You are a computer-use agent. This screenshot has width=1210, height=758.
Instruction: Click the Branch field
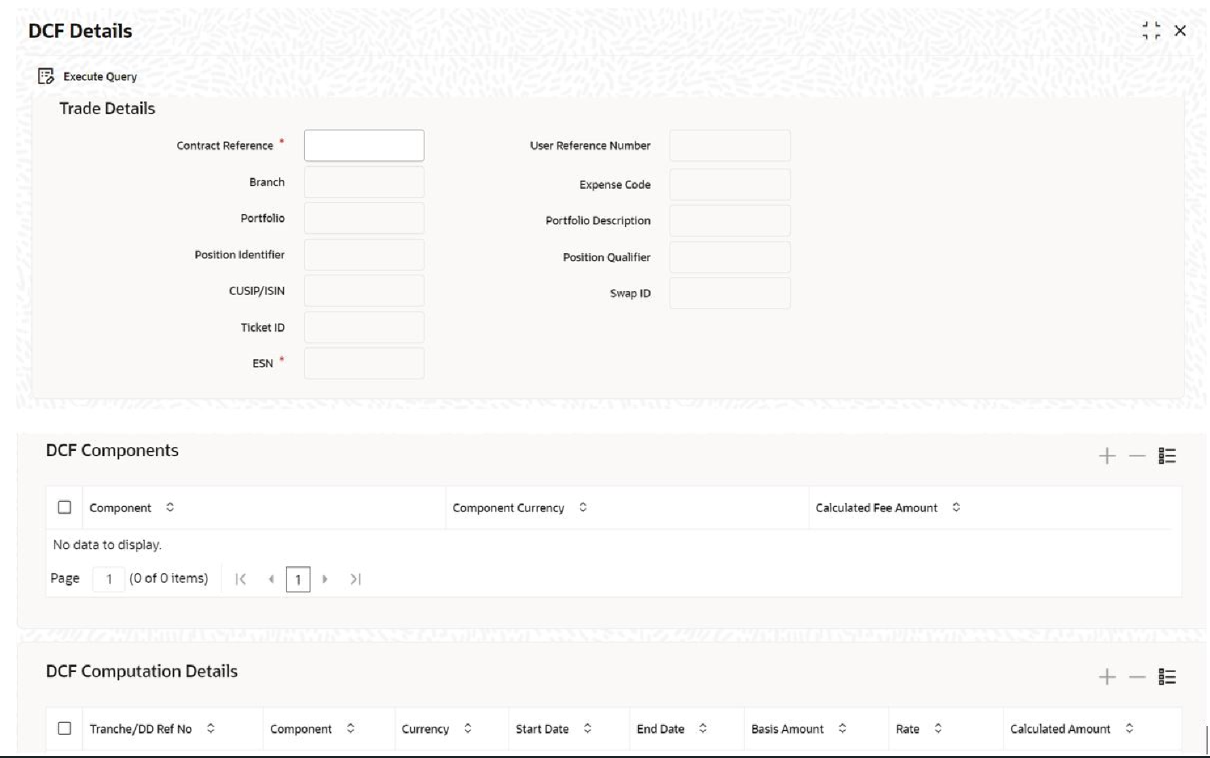coord(364,182)
